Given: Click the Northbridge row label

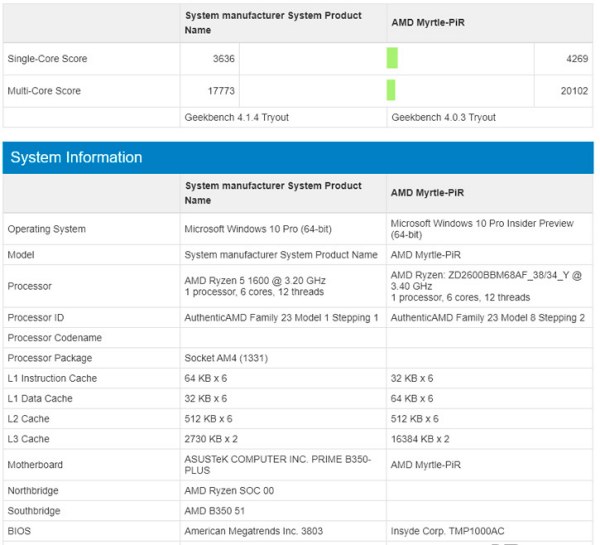Looking at the screenshot, I should point(33,491).
